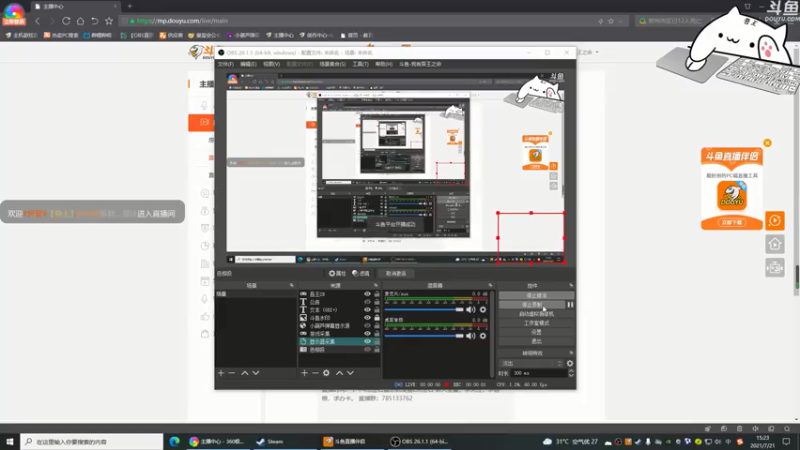Remove the scene with the scenes panel minus
Image resolution: width=800 pixels, height=450 pixels.
coord(232,373)
